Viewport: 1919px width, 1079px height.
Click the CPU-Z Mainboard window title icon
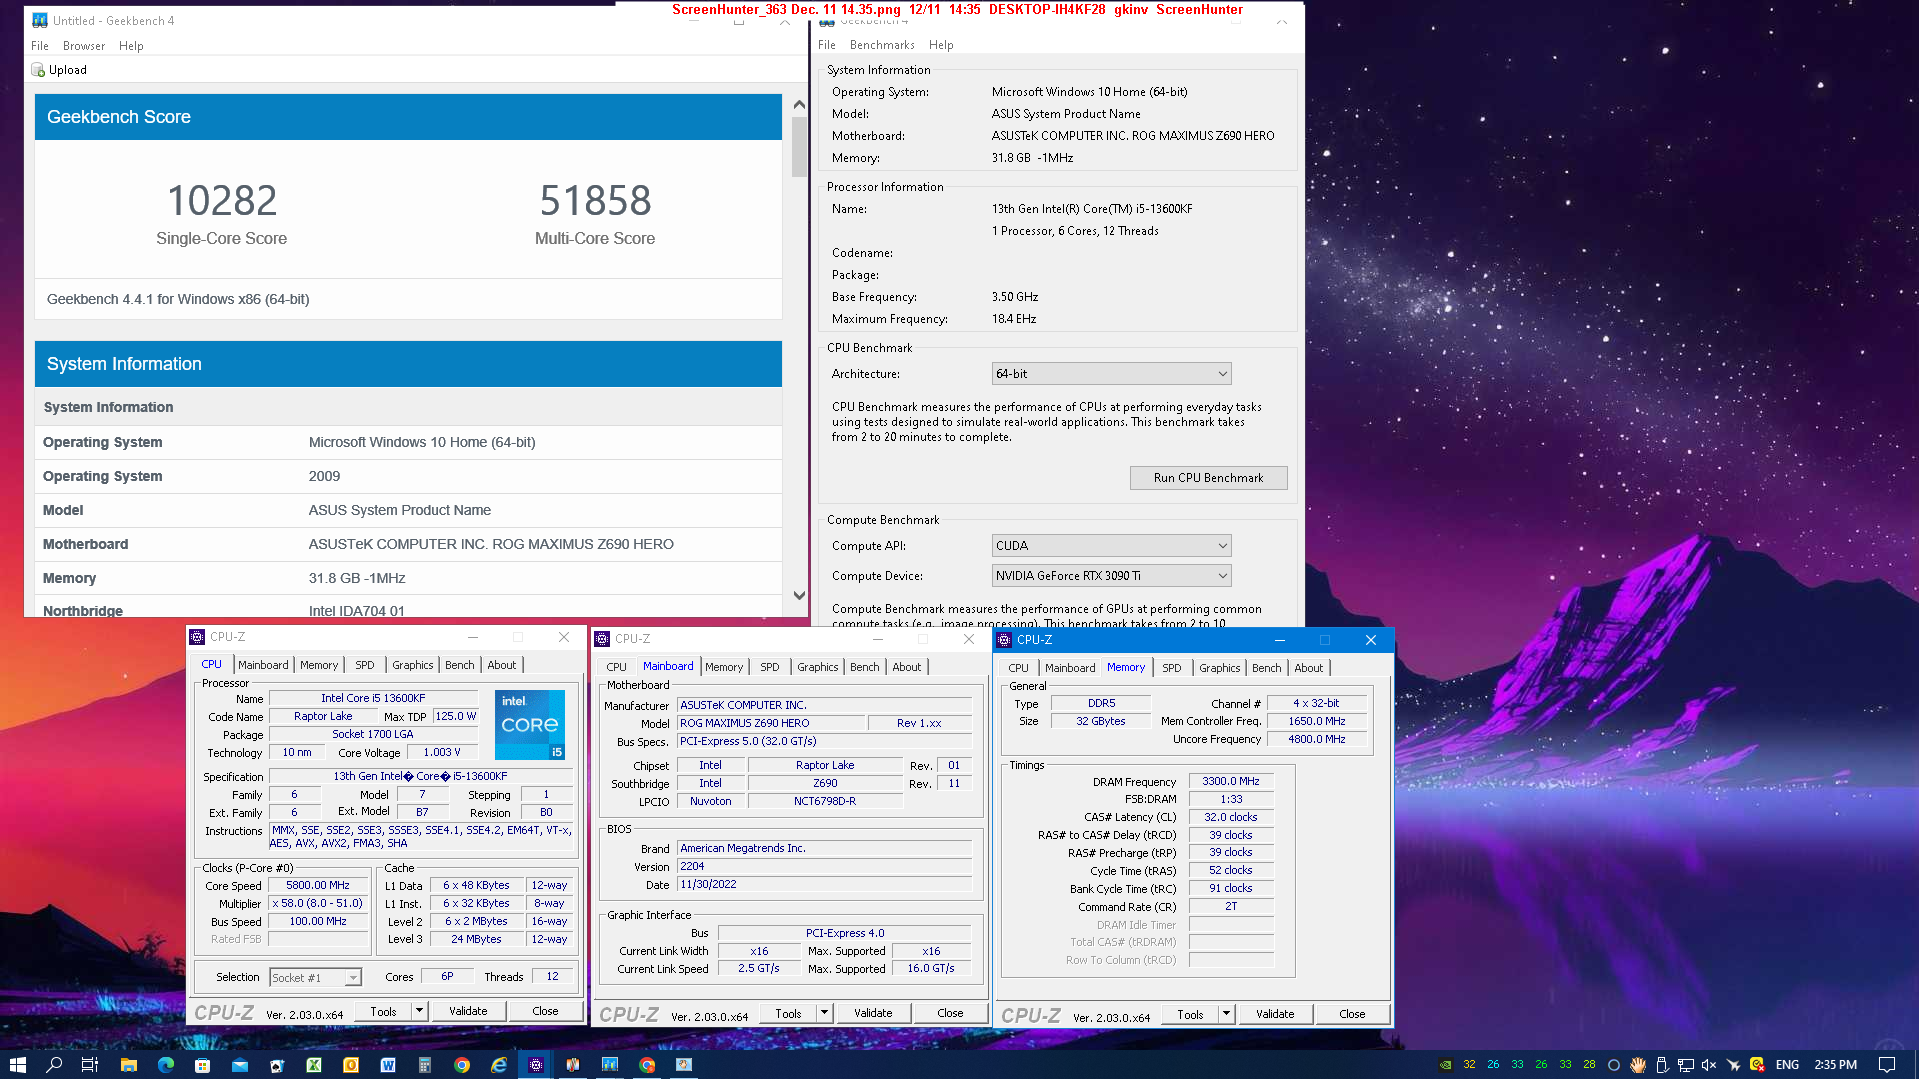[602, 639]
